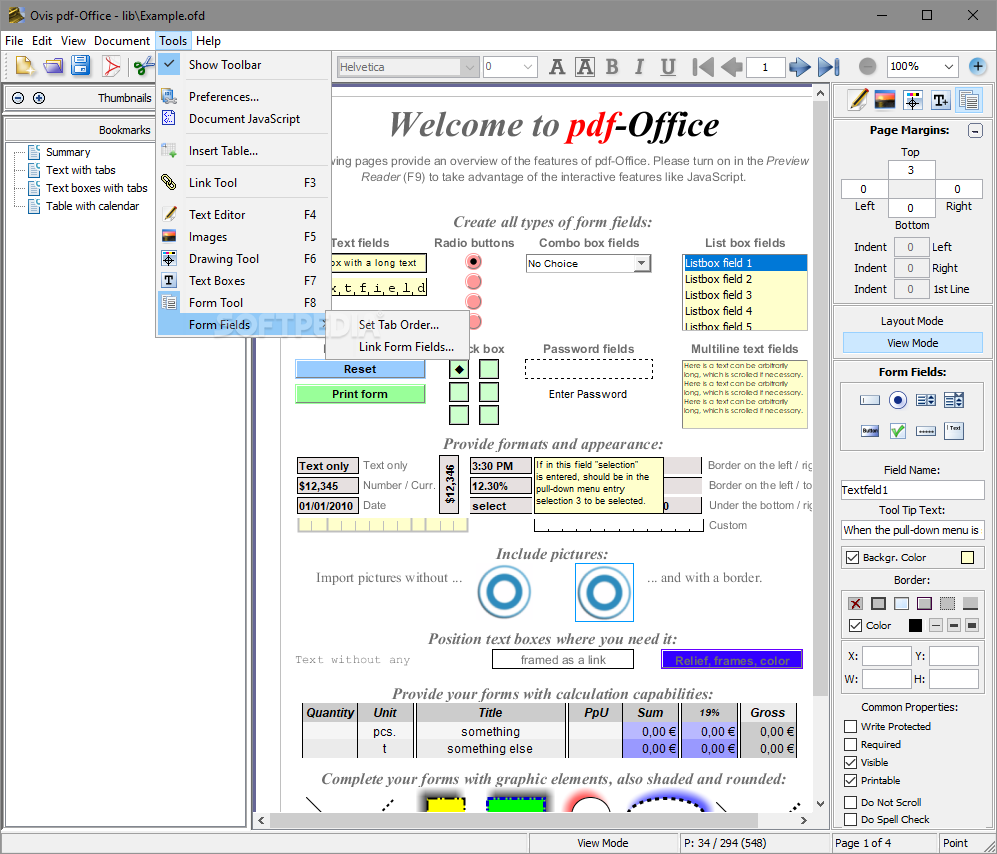Insert a checkbox form field icon
The image size is (997, 854).
click(x=898, y=431)
